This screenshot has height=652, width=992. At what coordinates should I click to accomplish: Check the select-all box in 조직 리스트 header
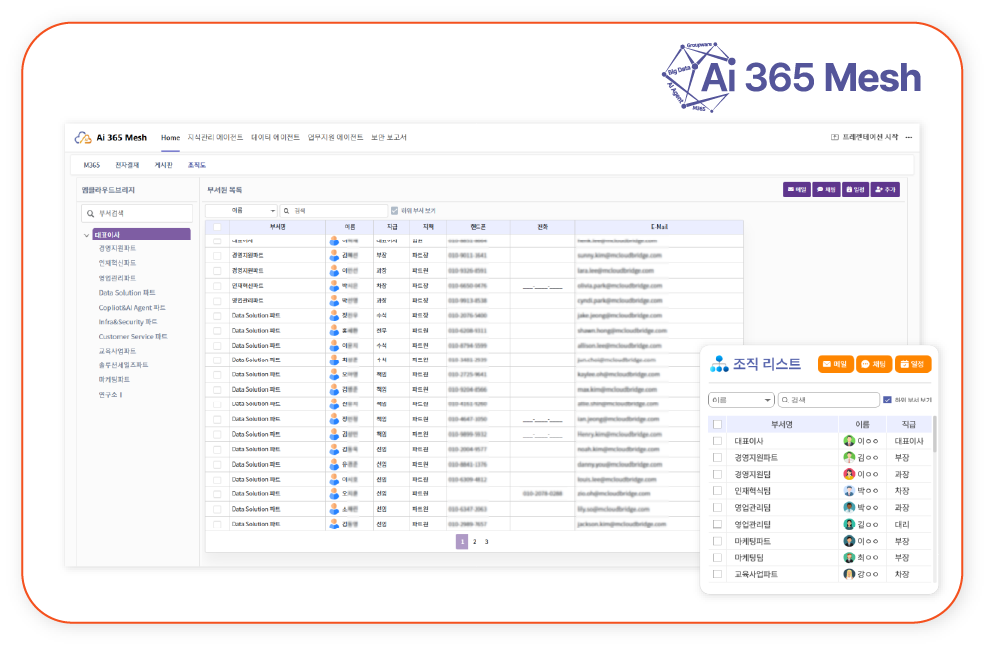717,424
